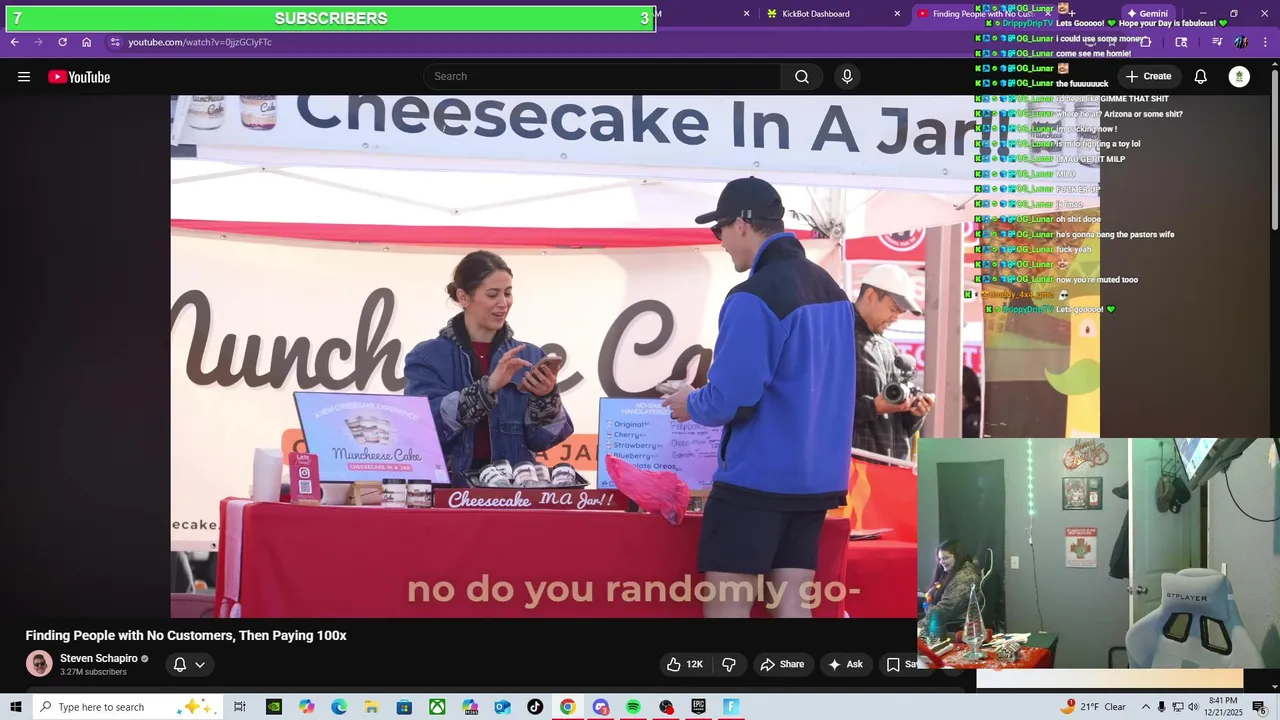
Task: Open a new browser tab
Action: click(x=1071, y=14)
